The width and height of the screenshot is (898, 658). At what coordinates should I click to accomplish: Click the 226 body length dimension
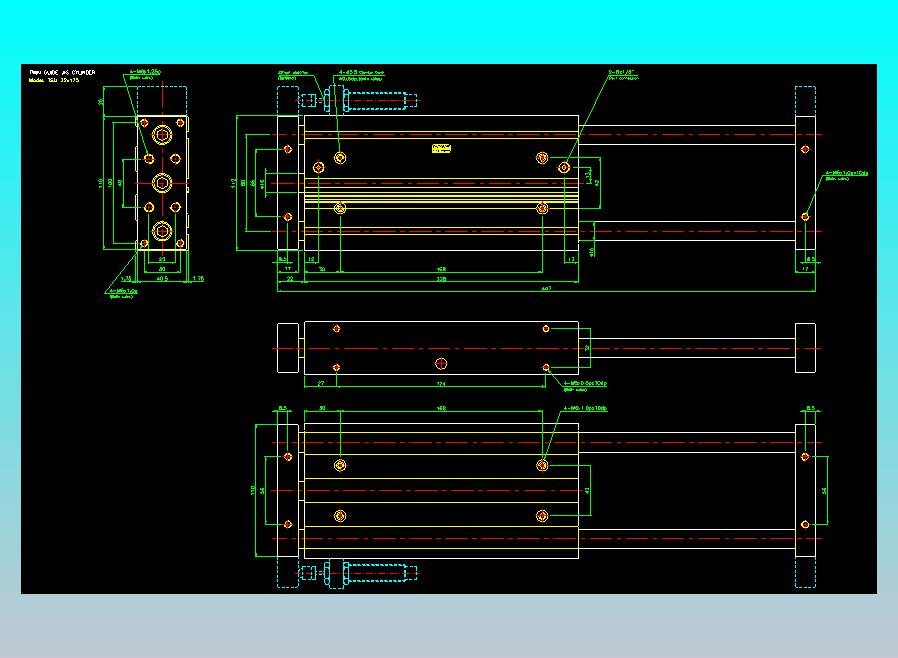(x=442, y=279)
